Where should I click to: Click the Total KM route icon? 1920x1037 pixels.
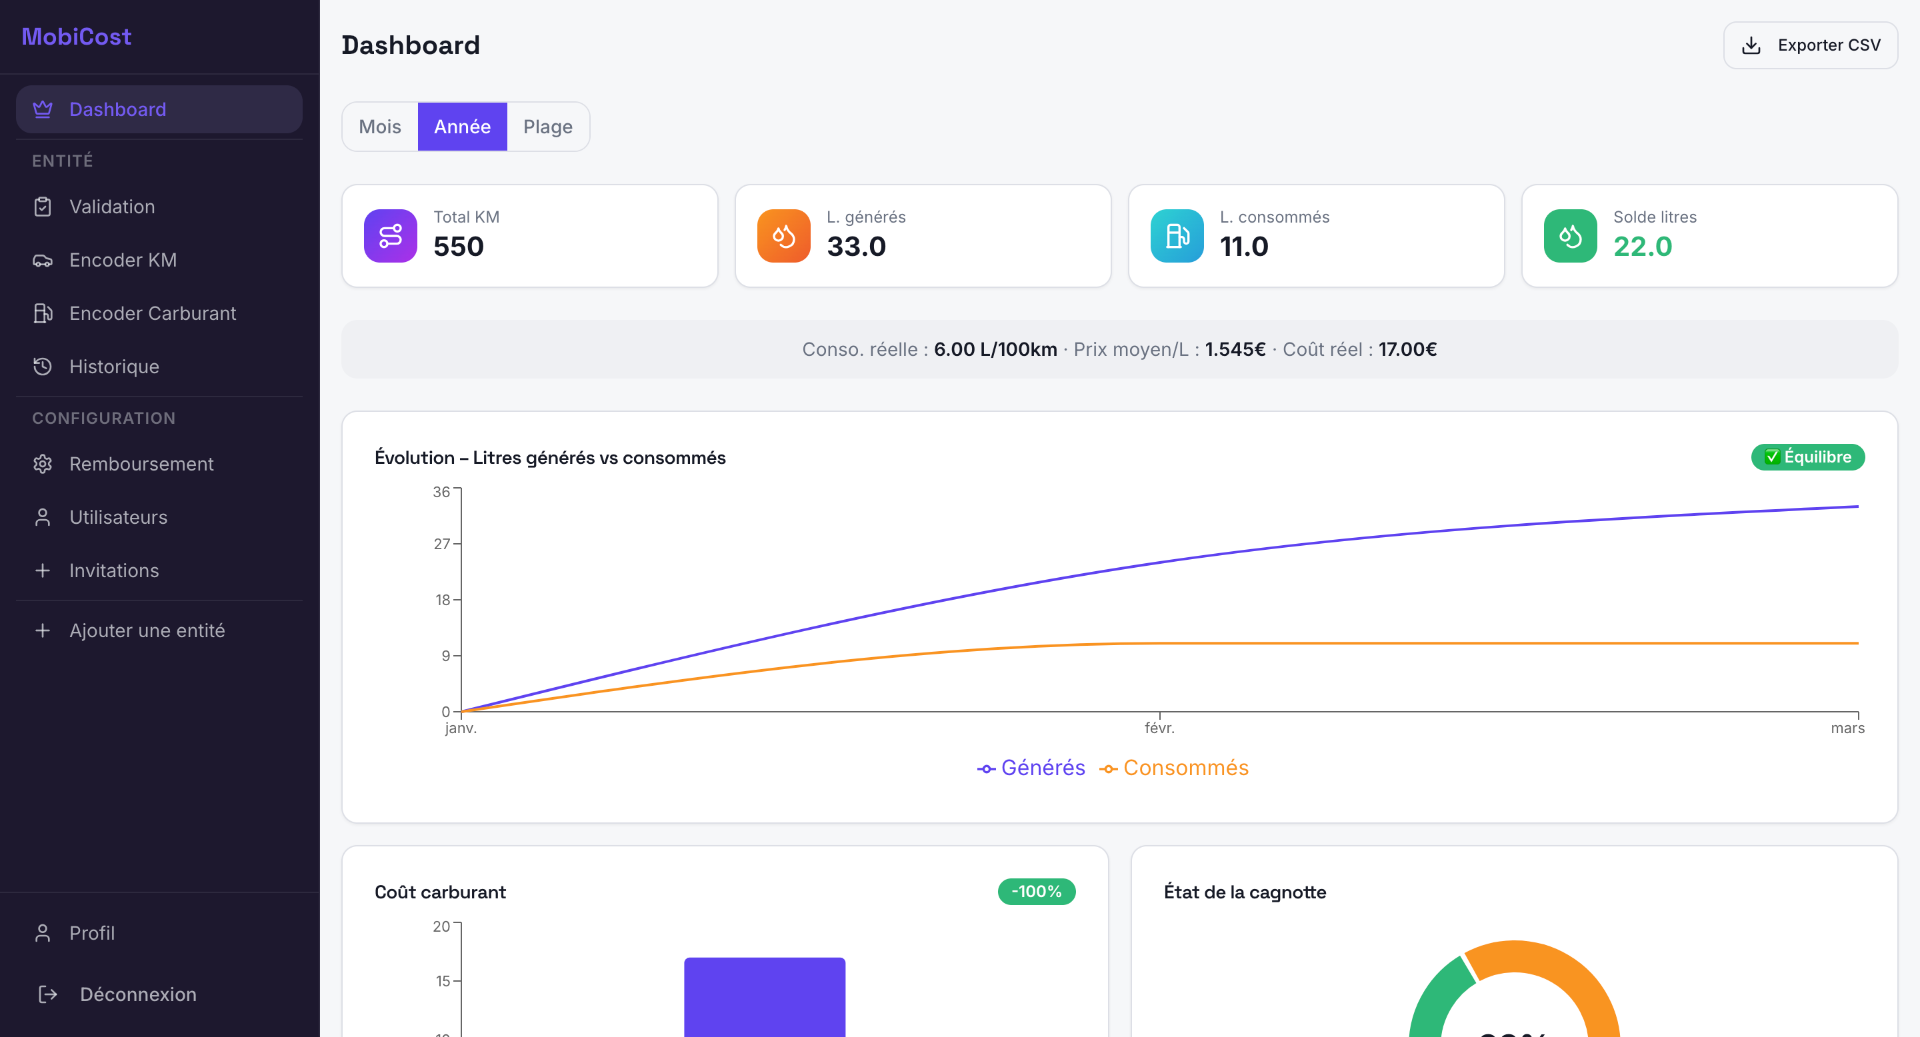390,235
